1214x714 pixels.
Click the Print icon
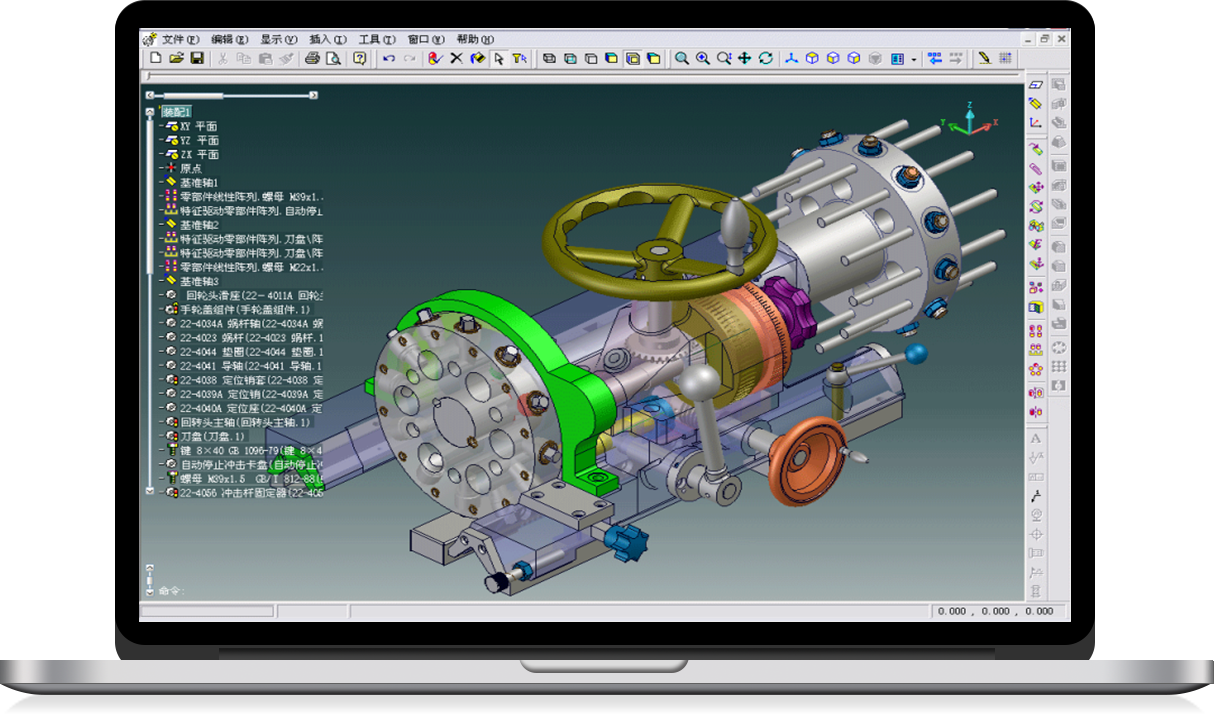312,59
